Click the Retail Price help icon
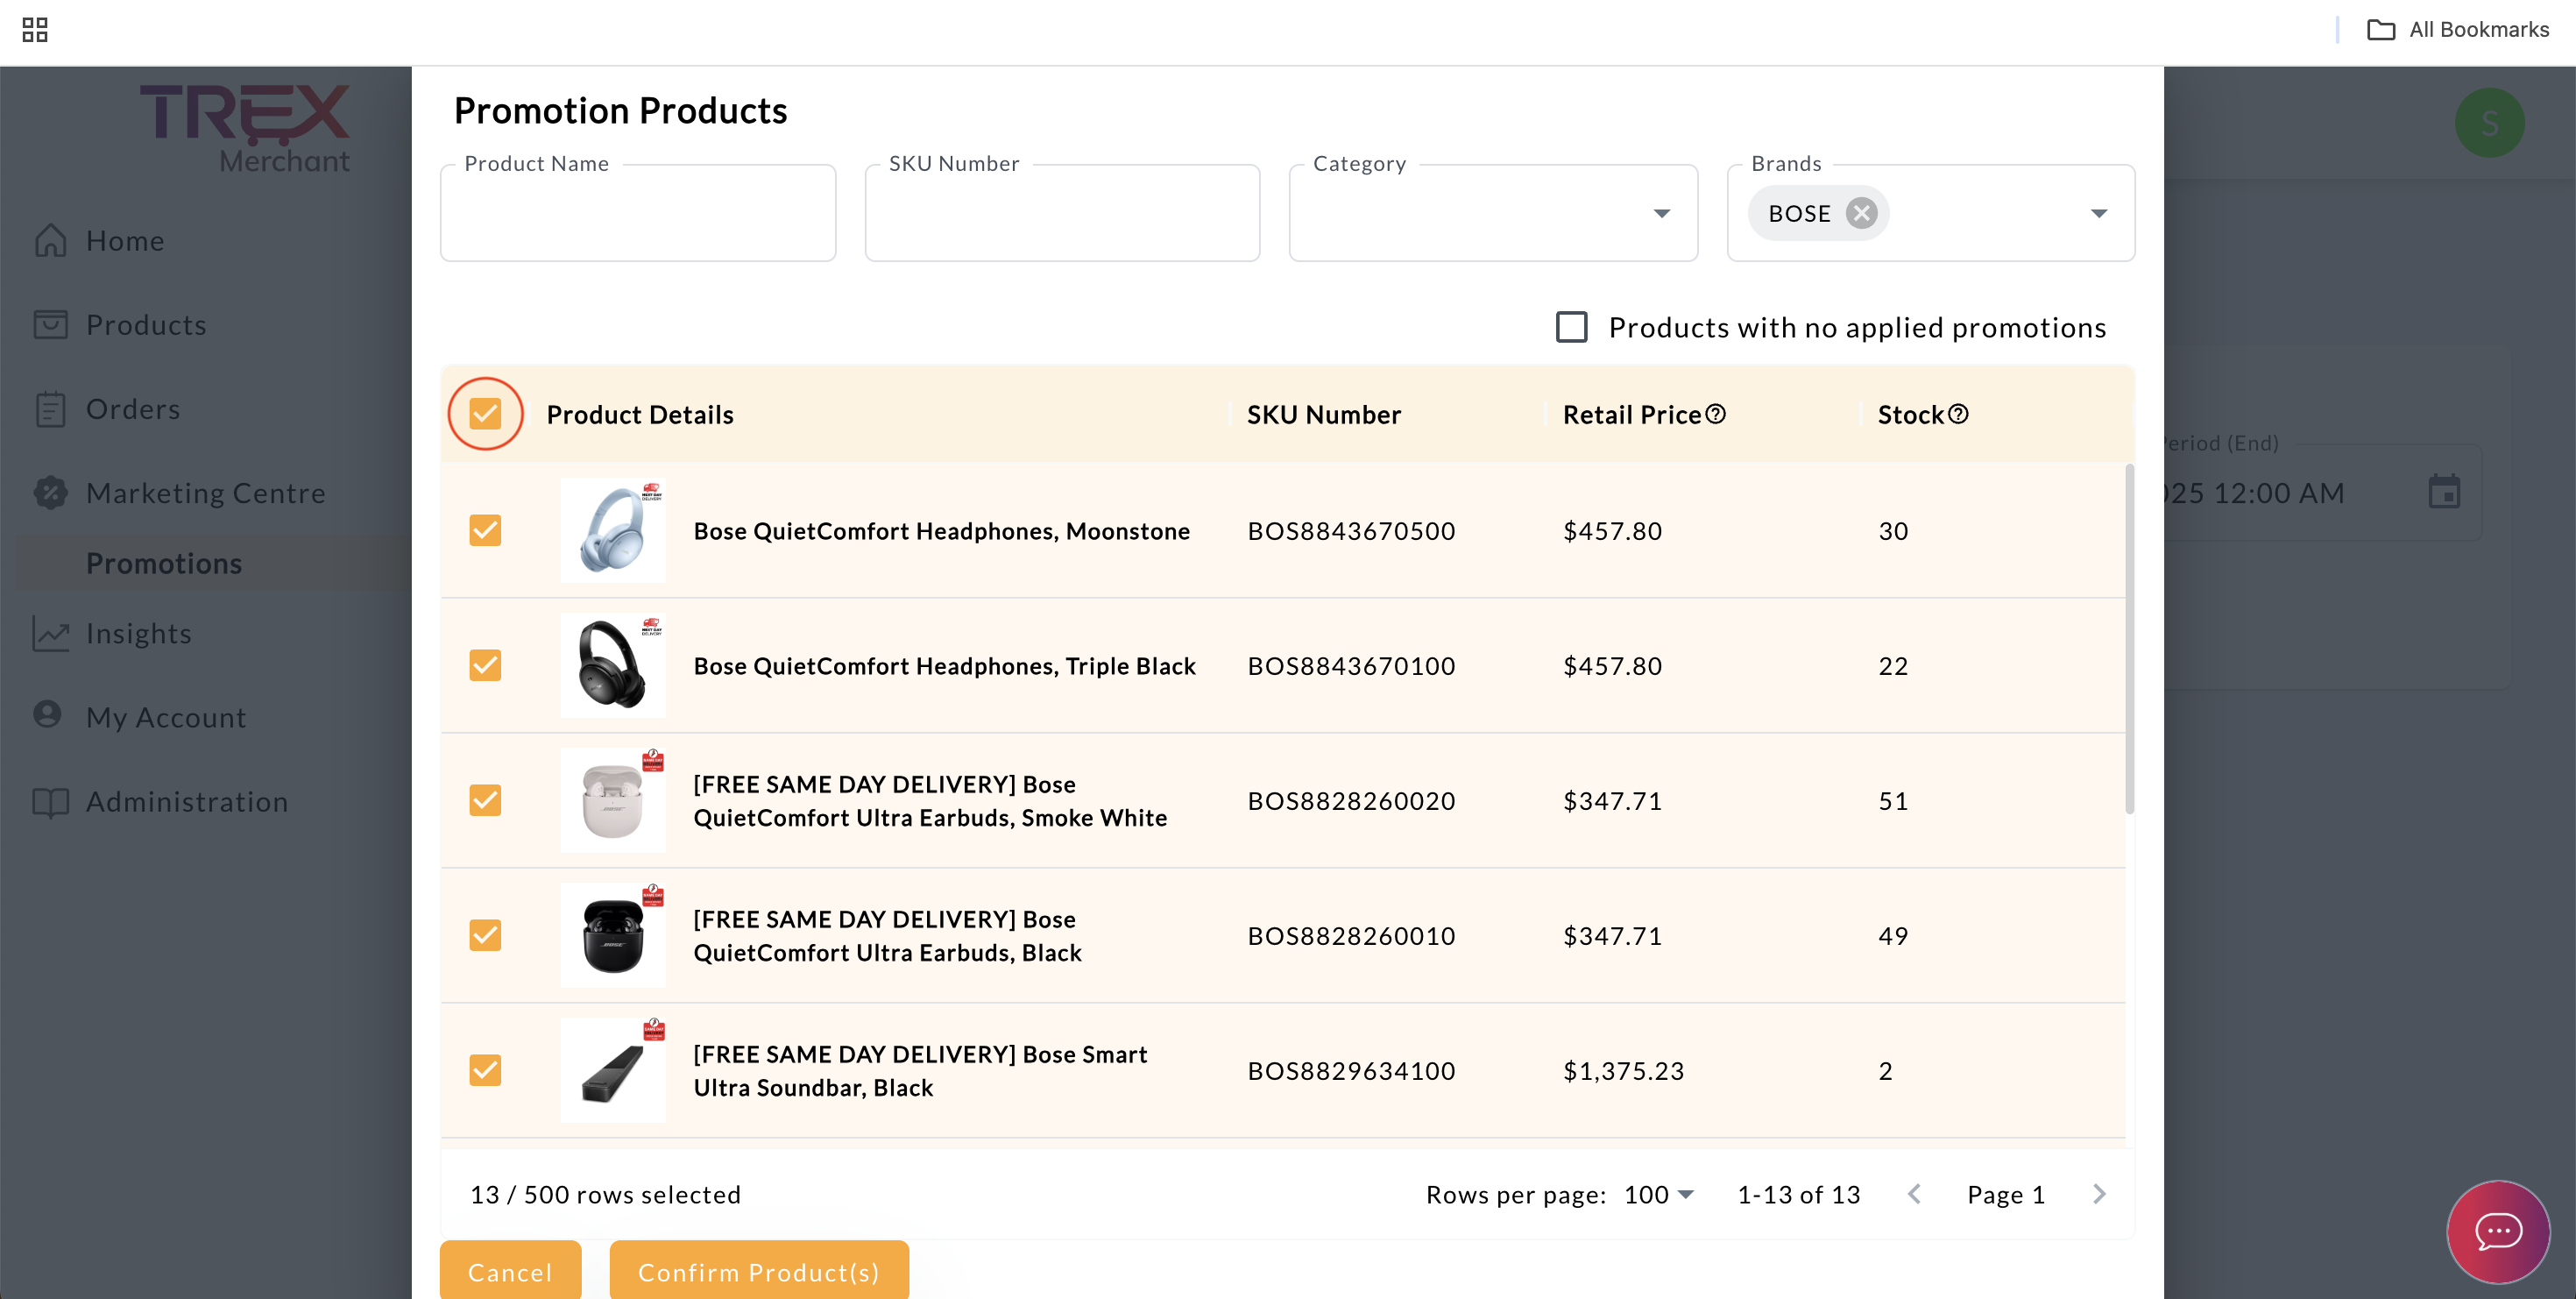 point(1715,414)
